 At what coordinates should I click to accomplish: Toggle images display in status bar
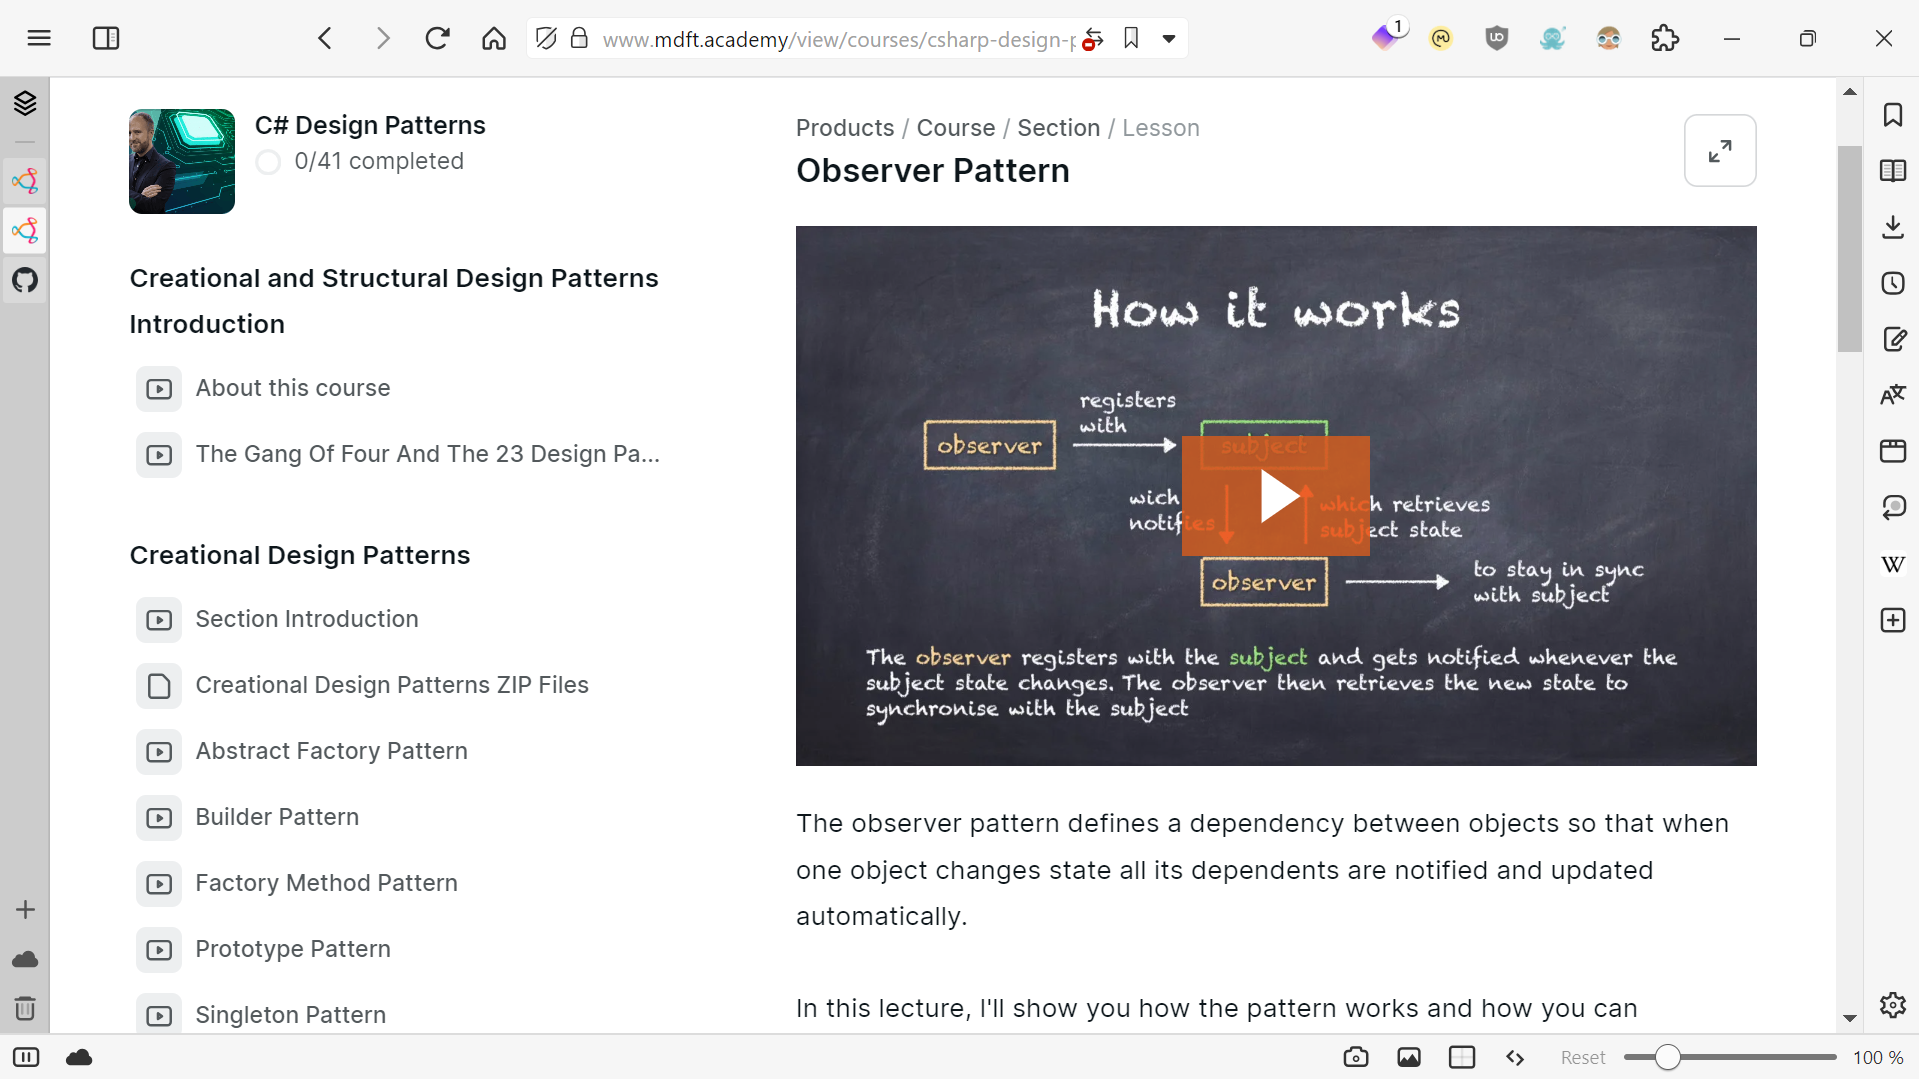point(1408,1057)
